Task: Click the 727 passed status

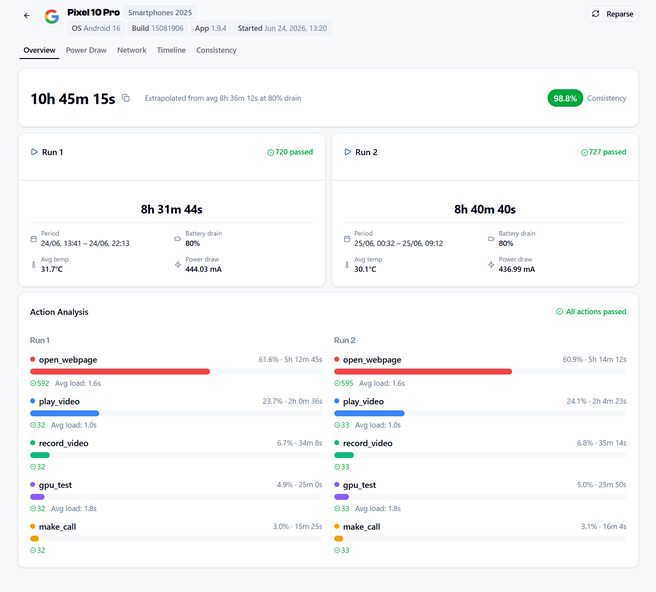Action: click(603, 152)
